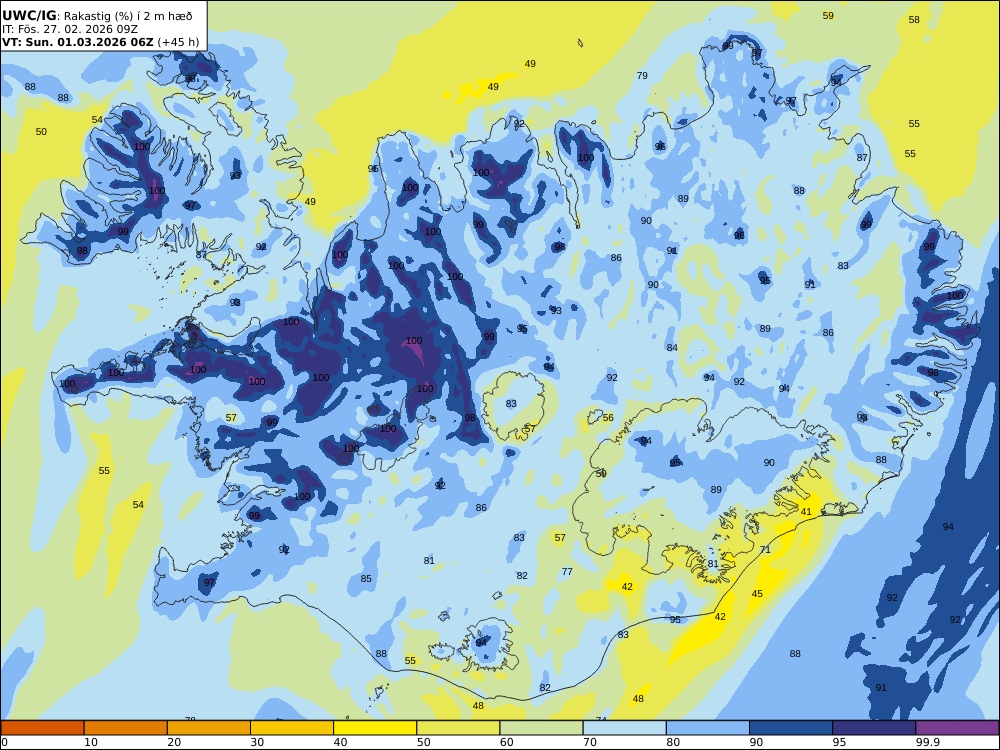The height and width of the screenshot is (750, 1000).
Task: Click the map value '41'
Action: [x=806, y=511]
